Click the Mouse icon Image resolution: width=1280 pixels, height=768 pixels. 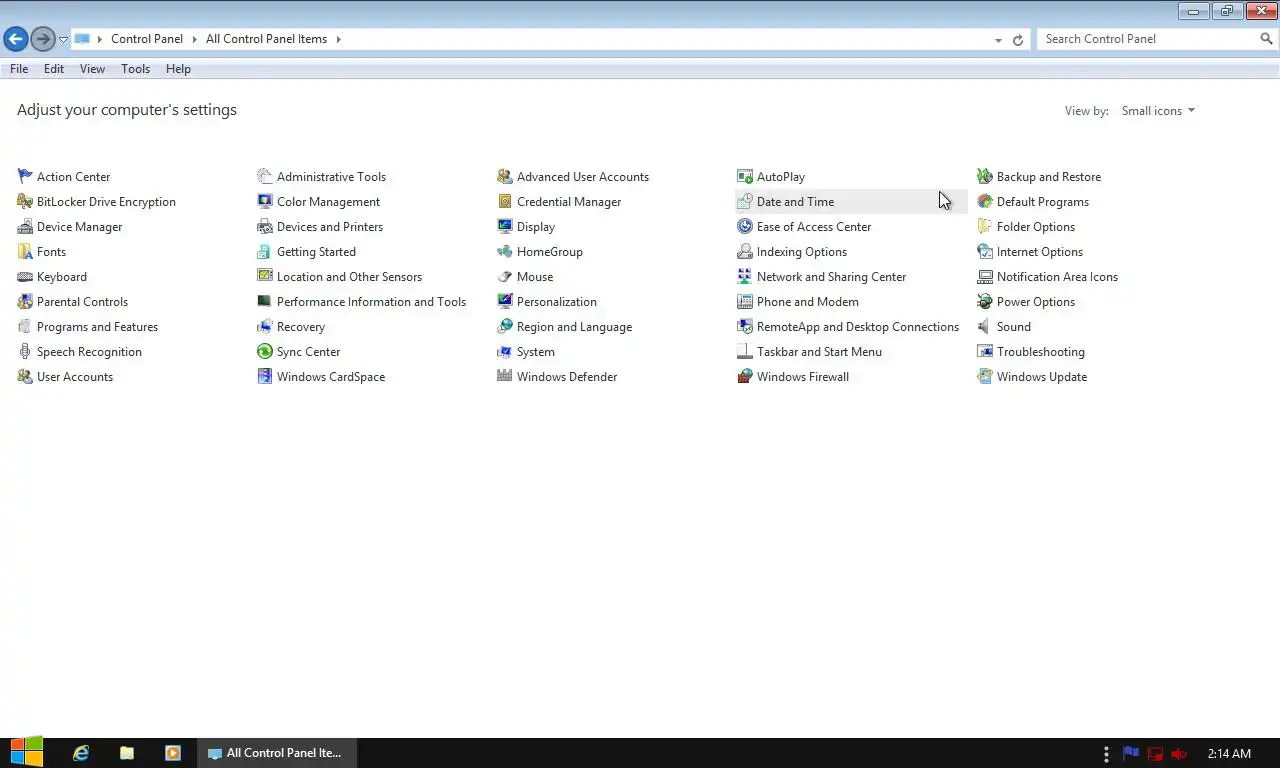point(505,277)
